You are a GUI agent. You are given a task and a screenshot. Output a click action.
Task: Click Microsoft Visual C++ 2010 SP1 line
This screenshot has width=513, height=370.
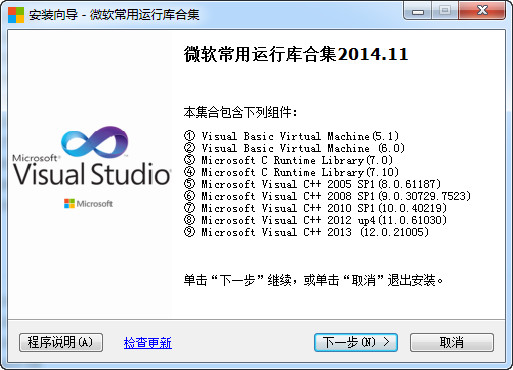(315, 208)
